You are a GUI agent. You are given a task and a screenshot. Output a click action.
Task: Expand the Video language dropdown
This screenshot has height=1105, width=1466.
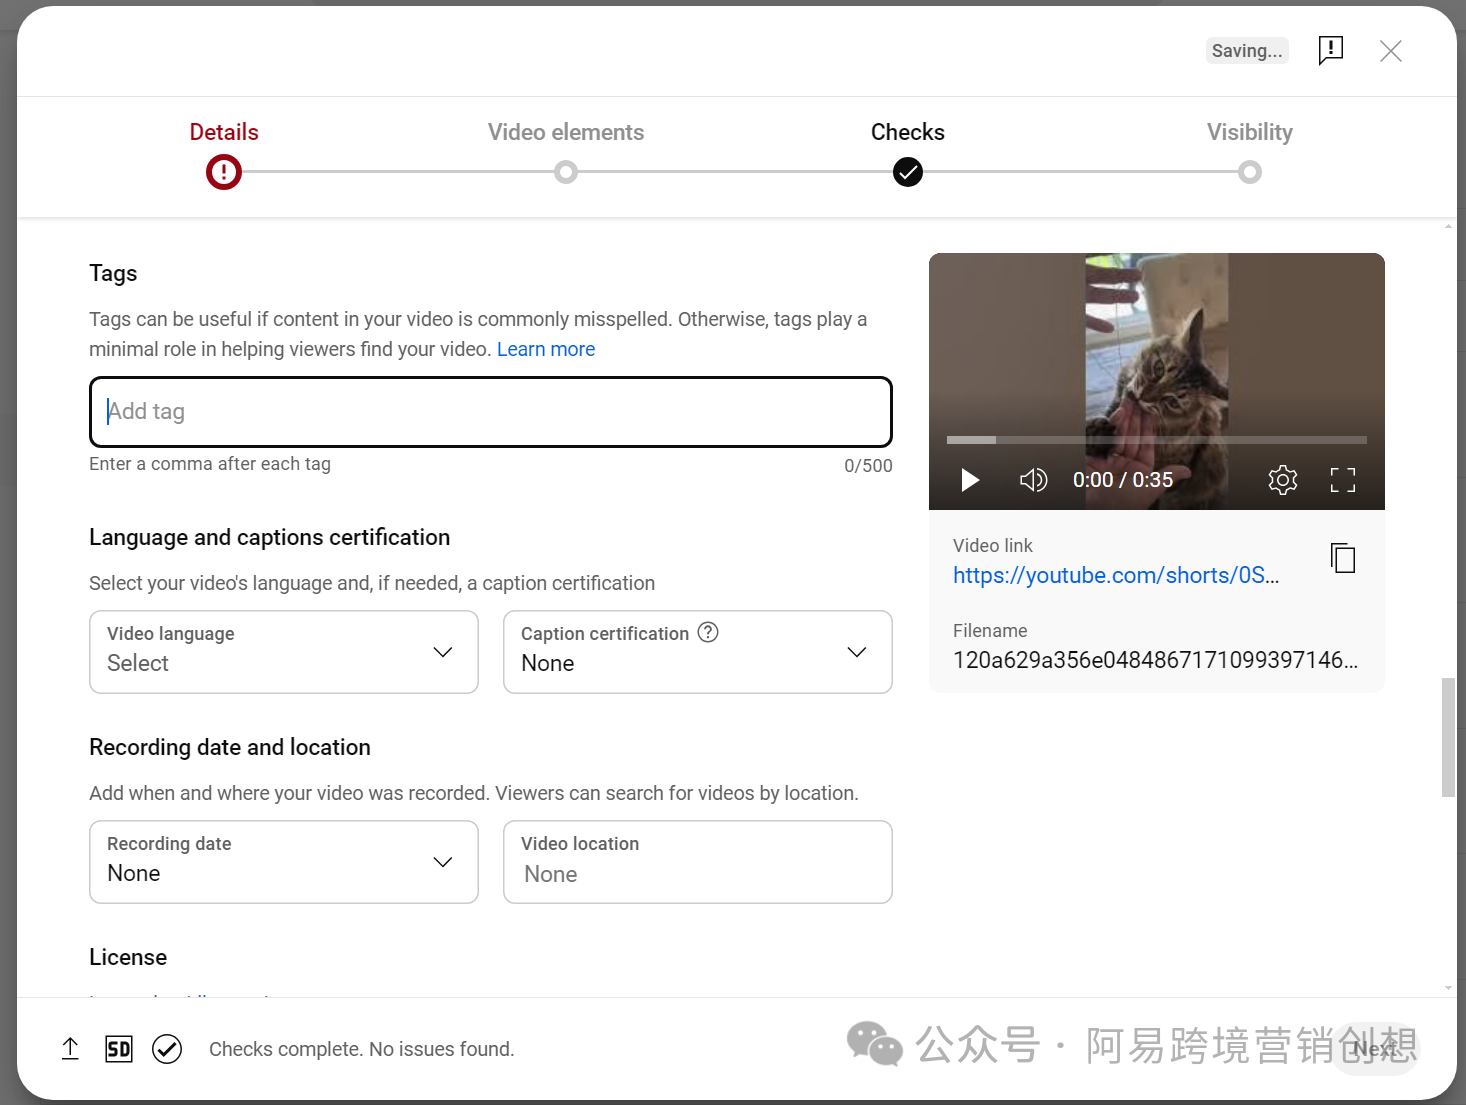(x=284, y=652)
